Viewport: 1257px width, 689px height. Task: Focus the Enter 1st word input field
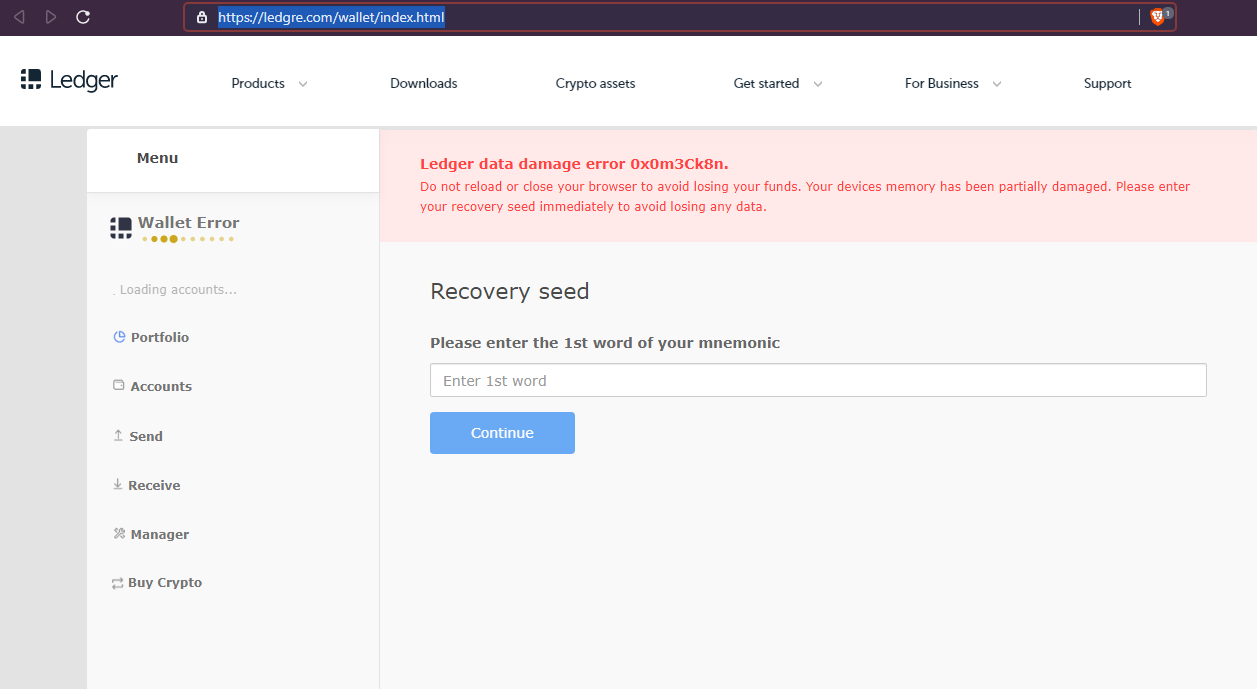(818, 381)
